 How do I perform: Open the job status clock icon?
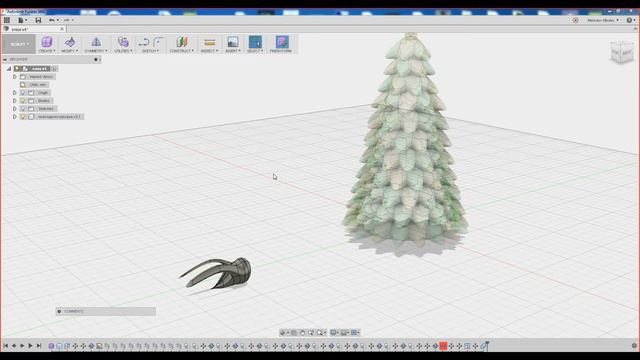pos(576,20)
